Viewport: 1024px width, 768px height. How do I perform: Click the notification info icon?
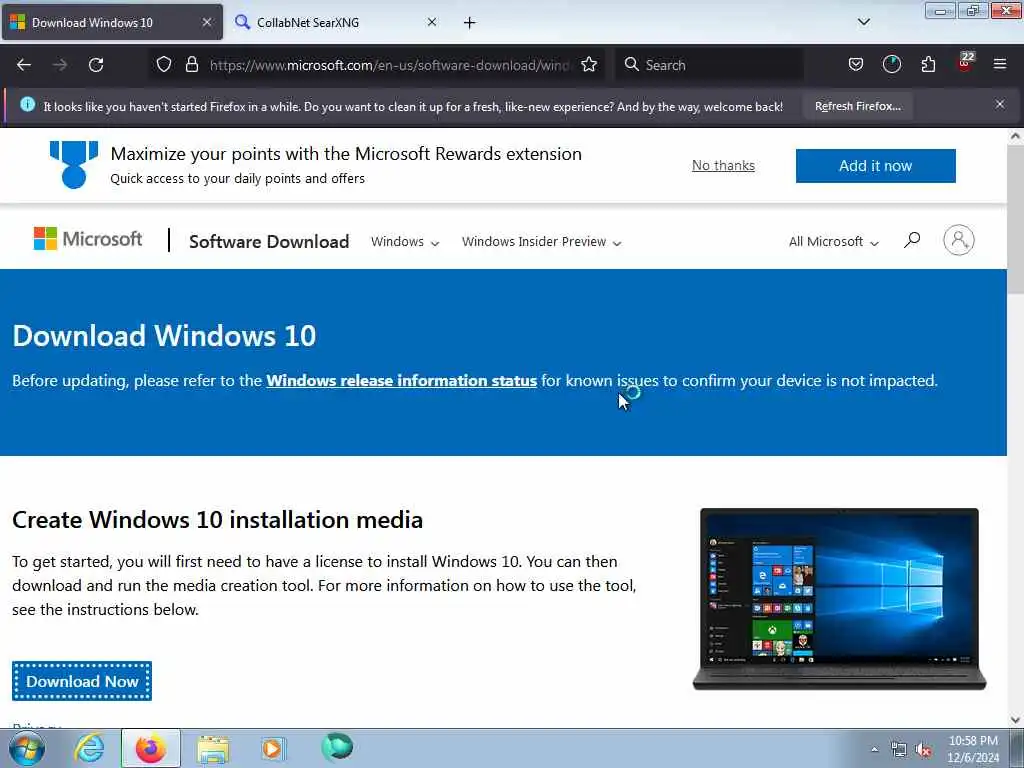click(x=27, y=104)
